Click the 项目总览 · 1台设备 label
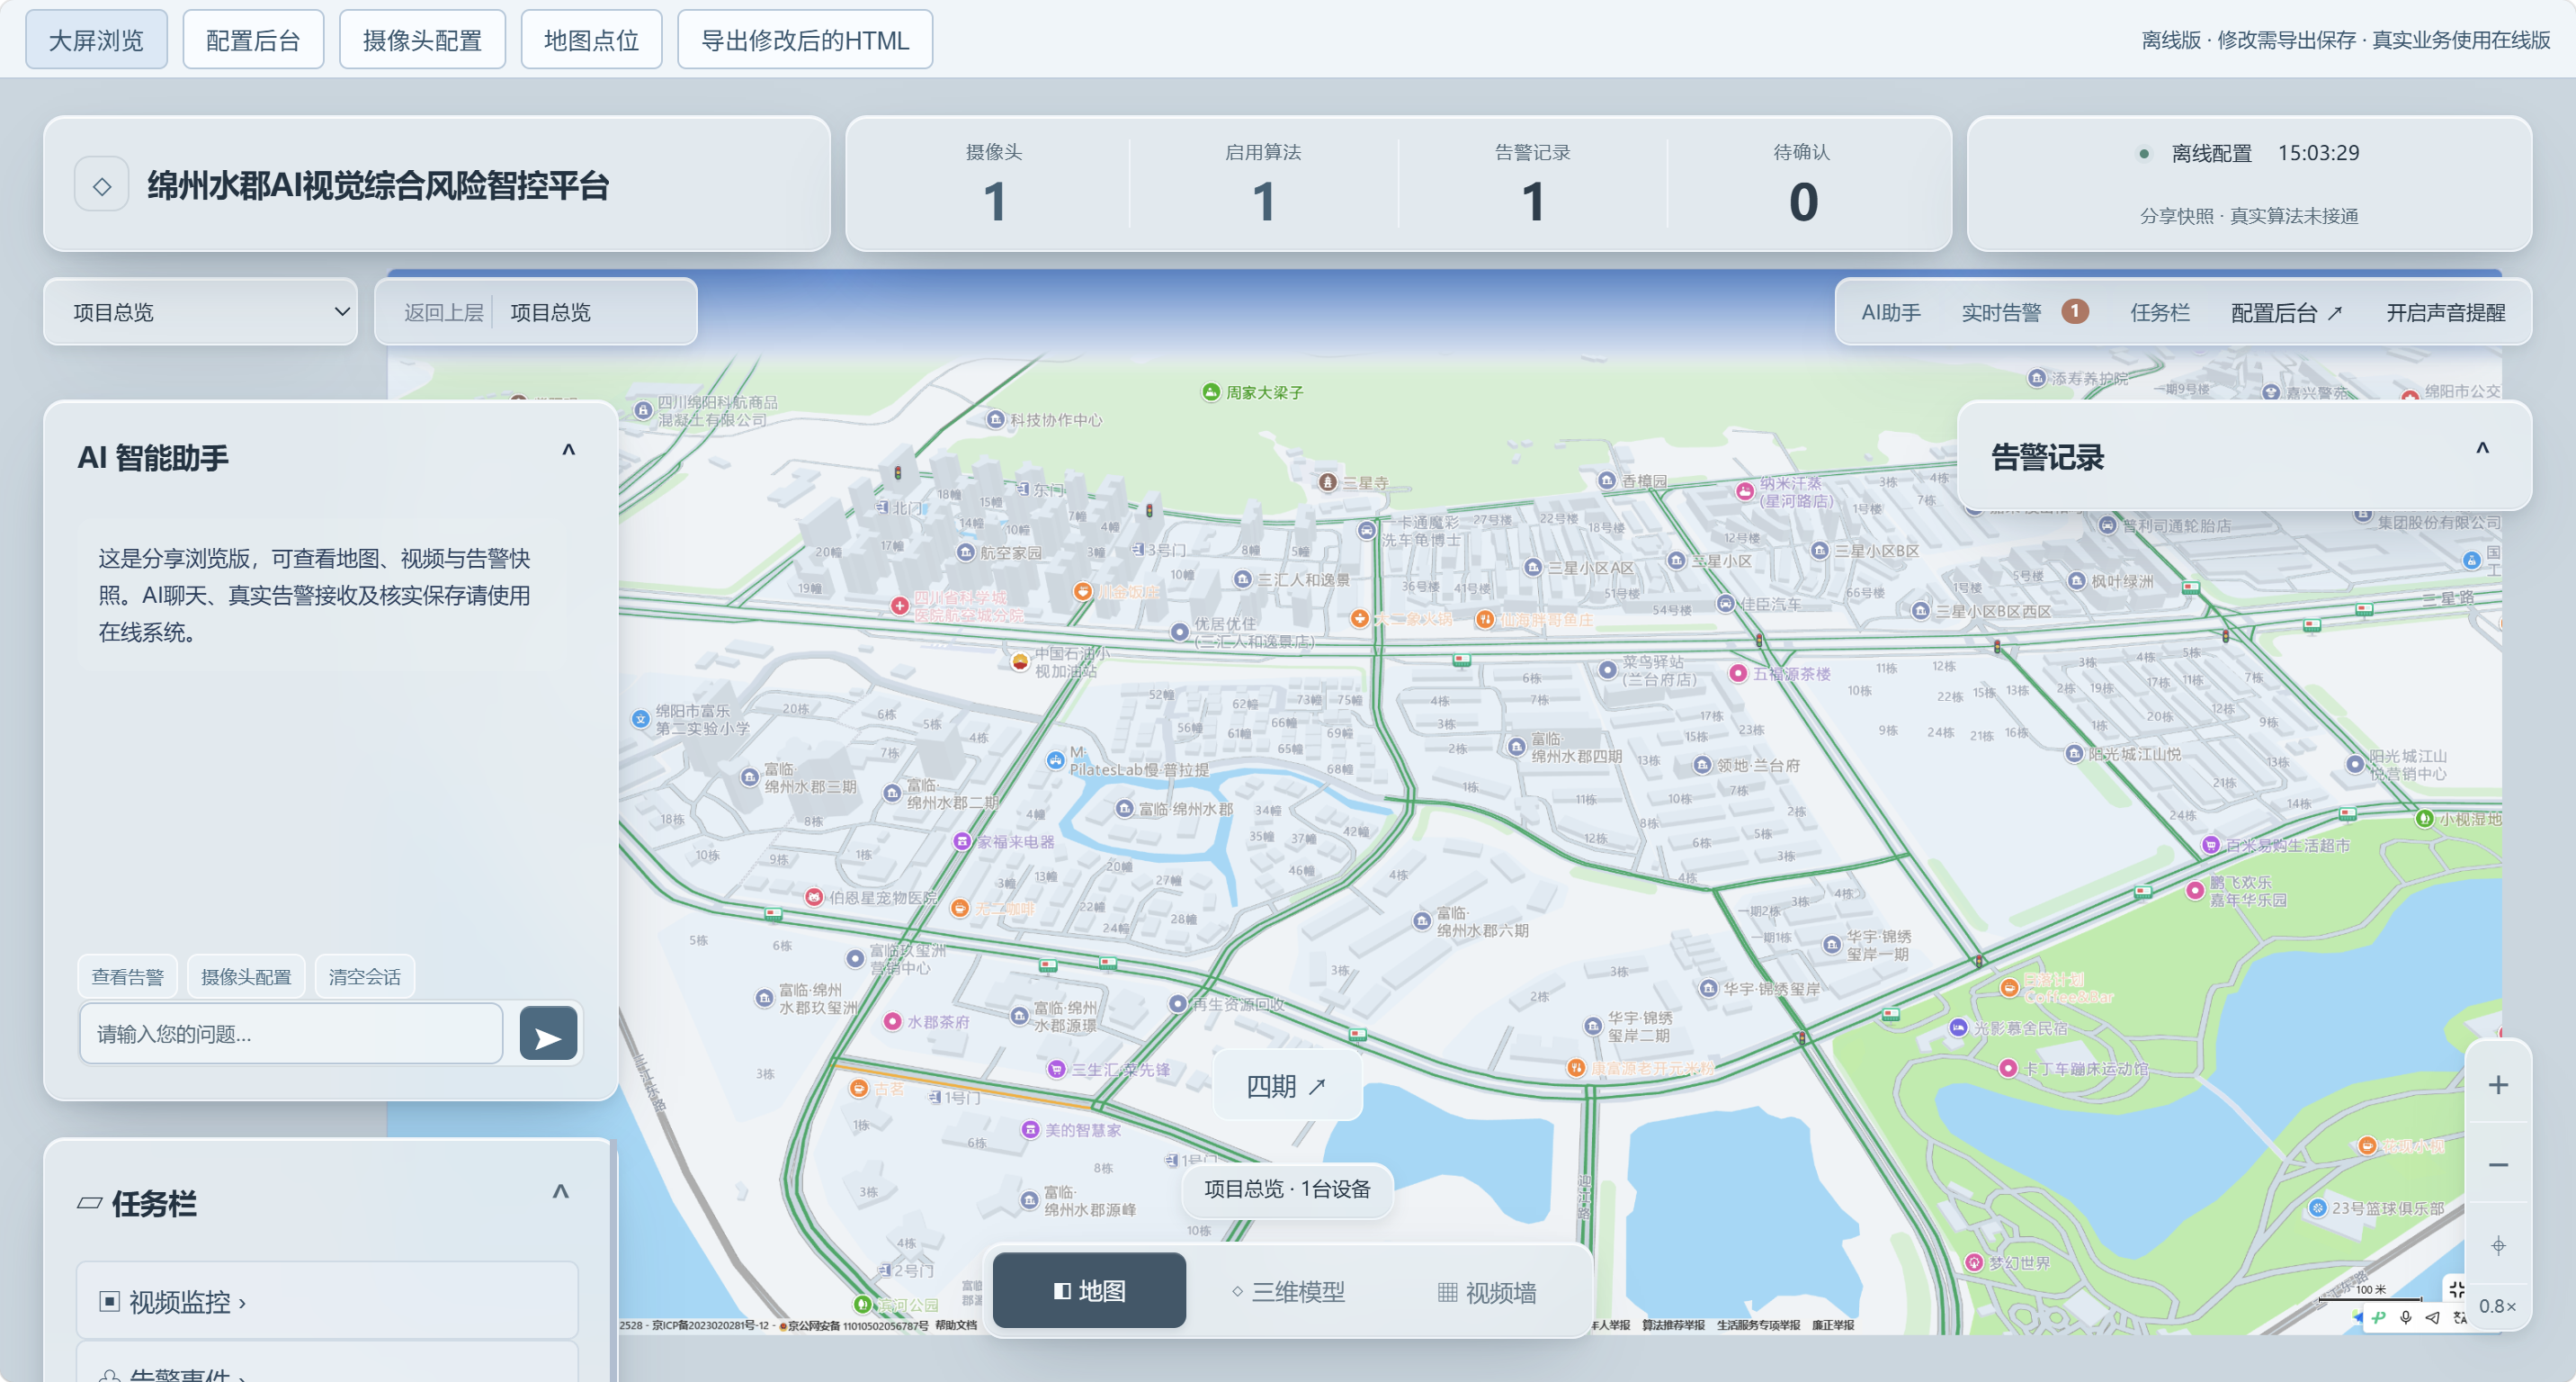Image resolution: width=2576 pixels, height=1382 pixels. tap(1287, 1189)
